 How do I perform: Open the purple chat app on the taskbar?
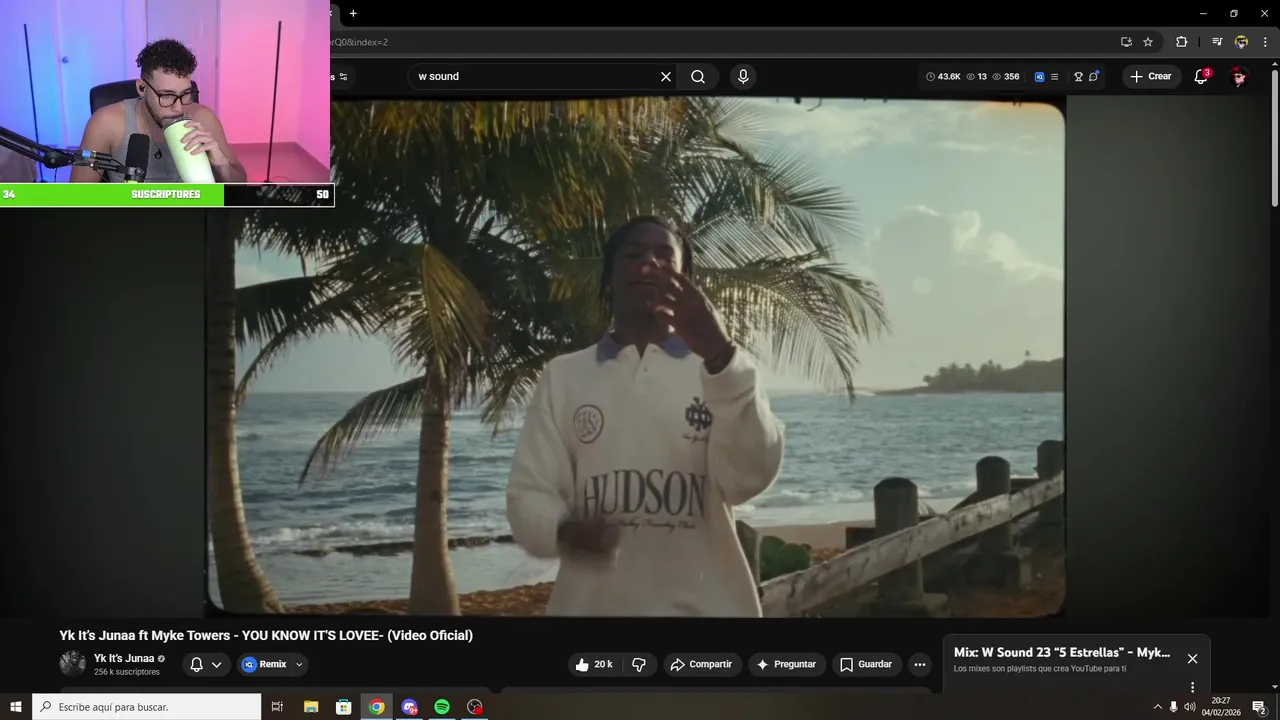pos(409,707)
